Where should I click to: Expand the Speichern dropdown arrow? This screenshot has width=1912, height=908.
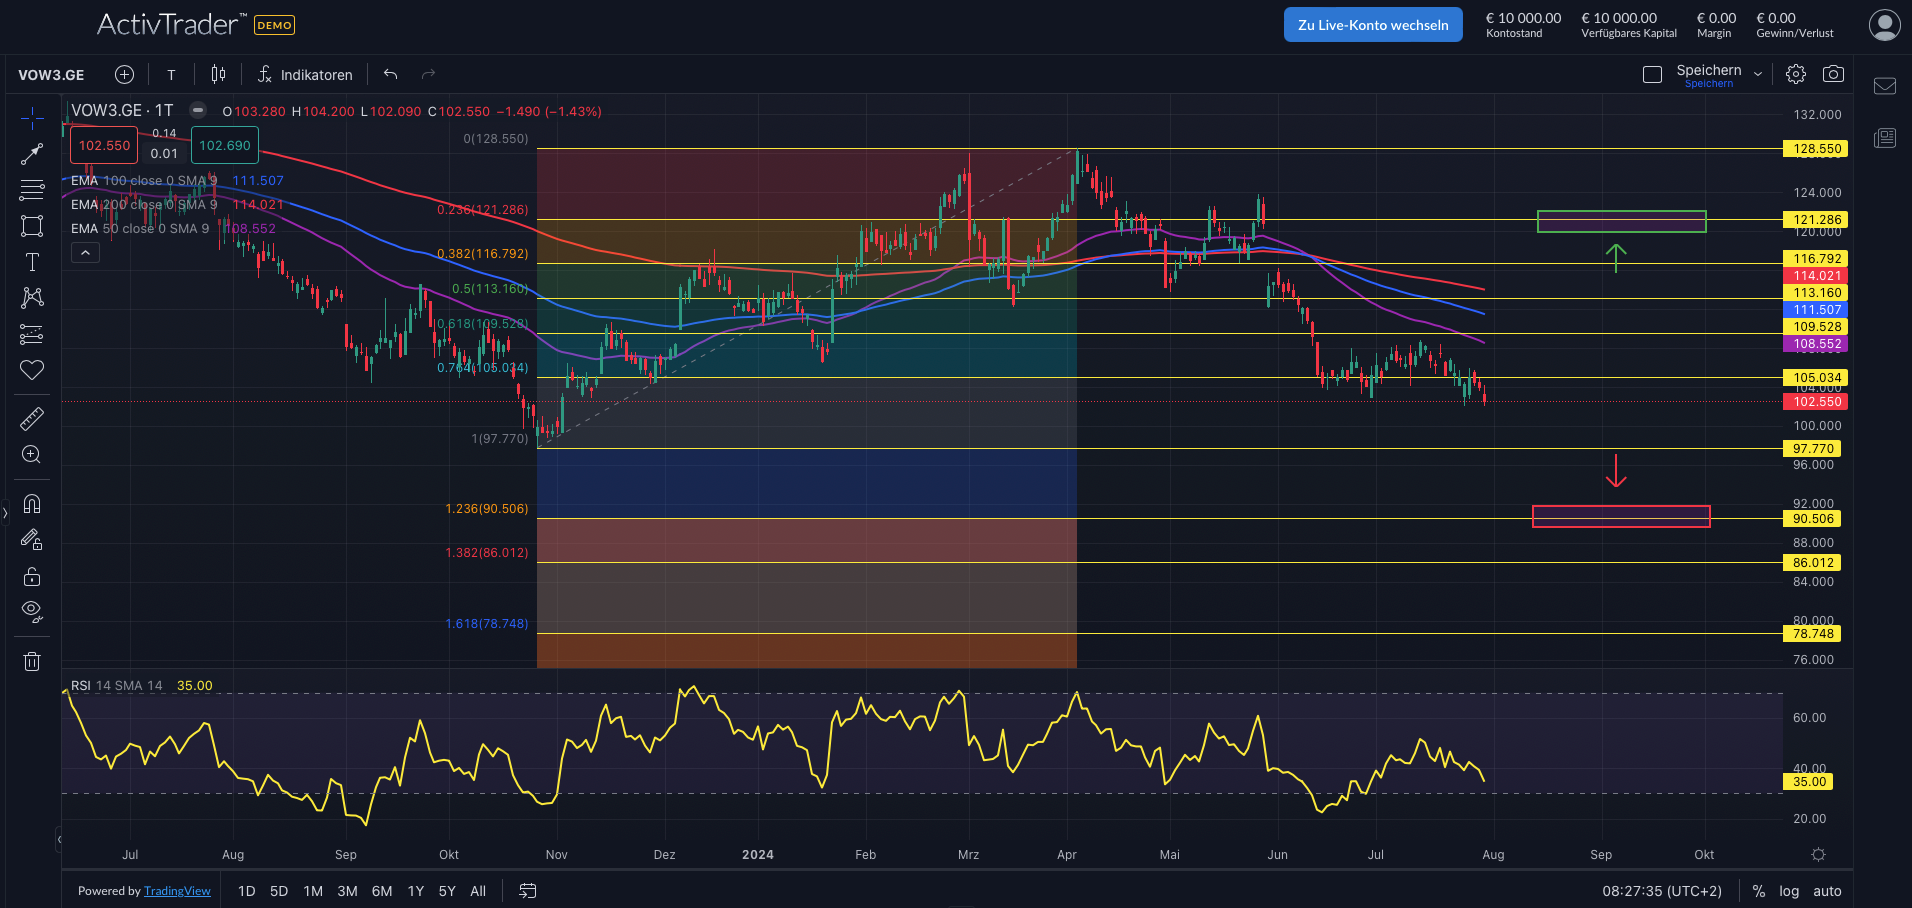pos(1758,74)
